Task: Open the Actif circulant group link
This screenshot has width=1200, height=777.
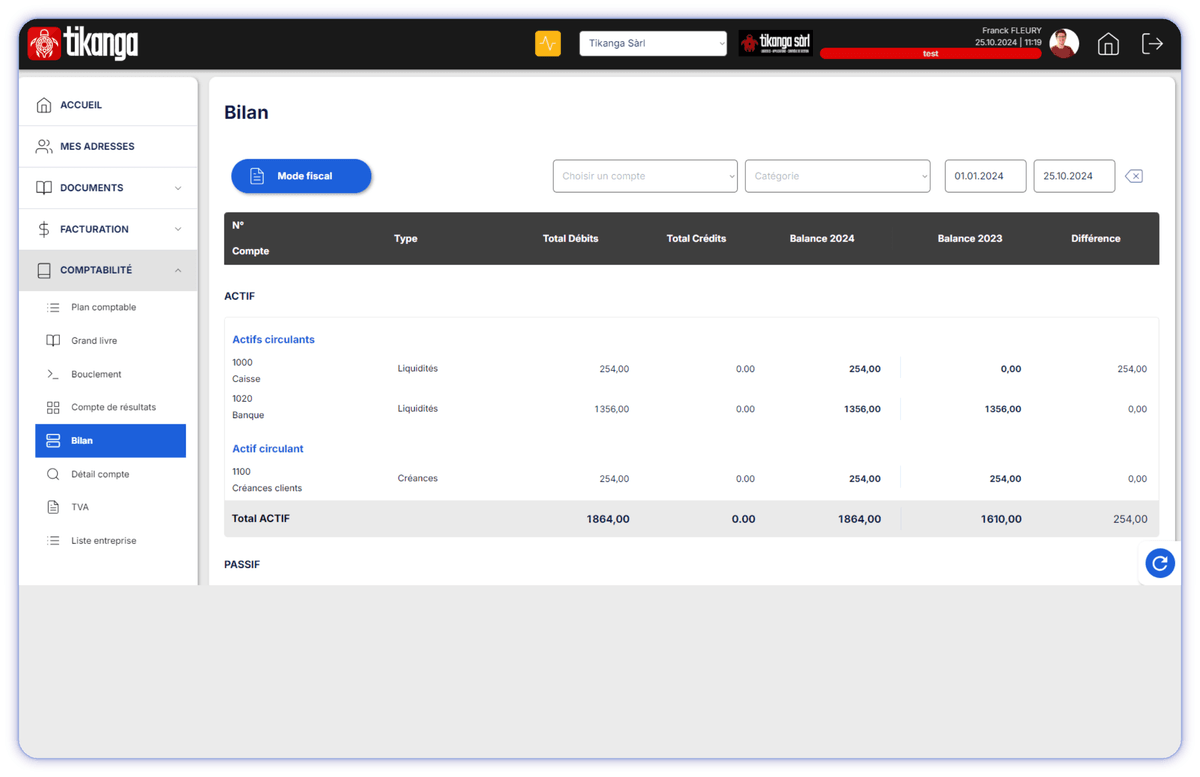Action: 268,449
